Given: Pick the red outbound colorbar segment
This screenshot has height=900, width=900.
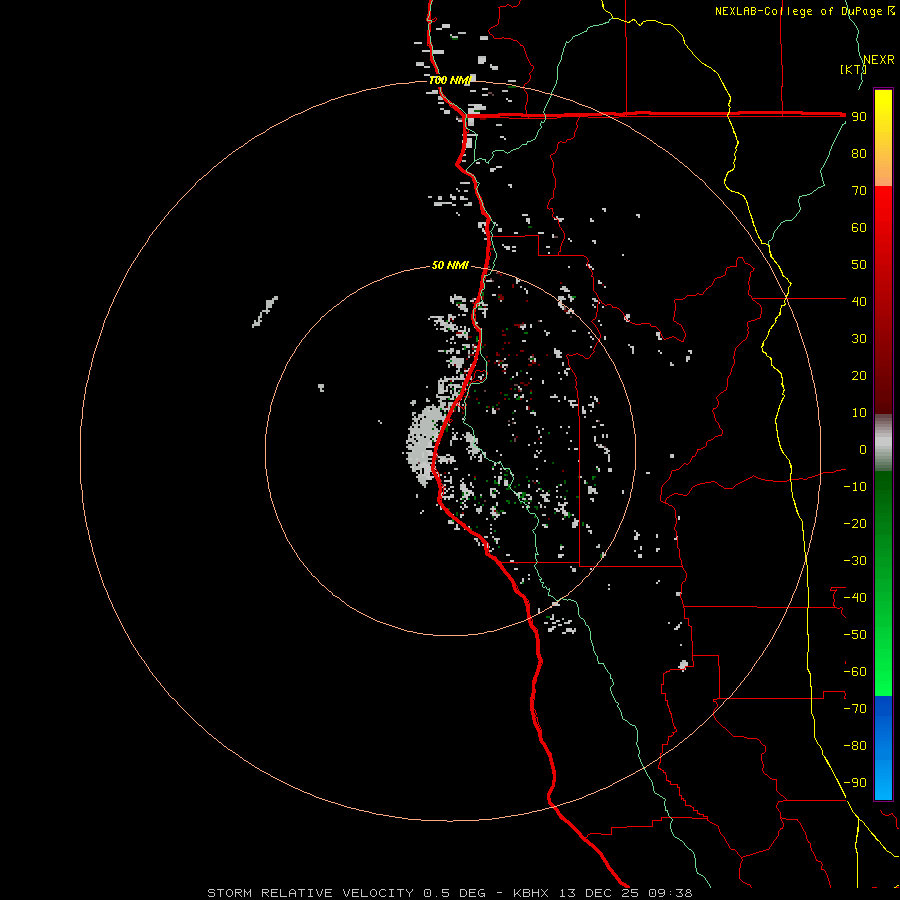Looking at the screenshot, I should (x=883, y=300).
